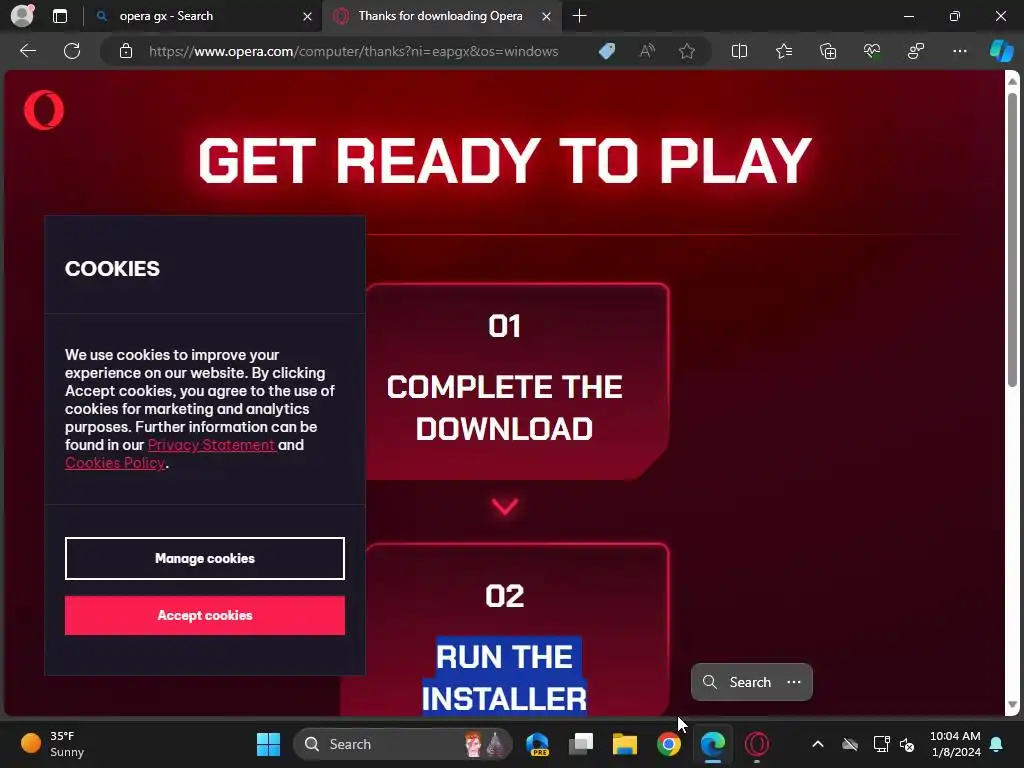Click the Edge profile avatar icon
Image resolution: width=1024 pixels, height=768 pixels.
22,16
